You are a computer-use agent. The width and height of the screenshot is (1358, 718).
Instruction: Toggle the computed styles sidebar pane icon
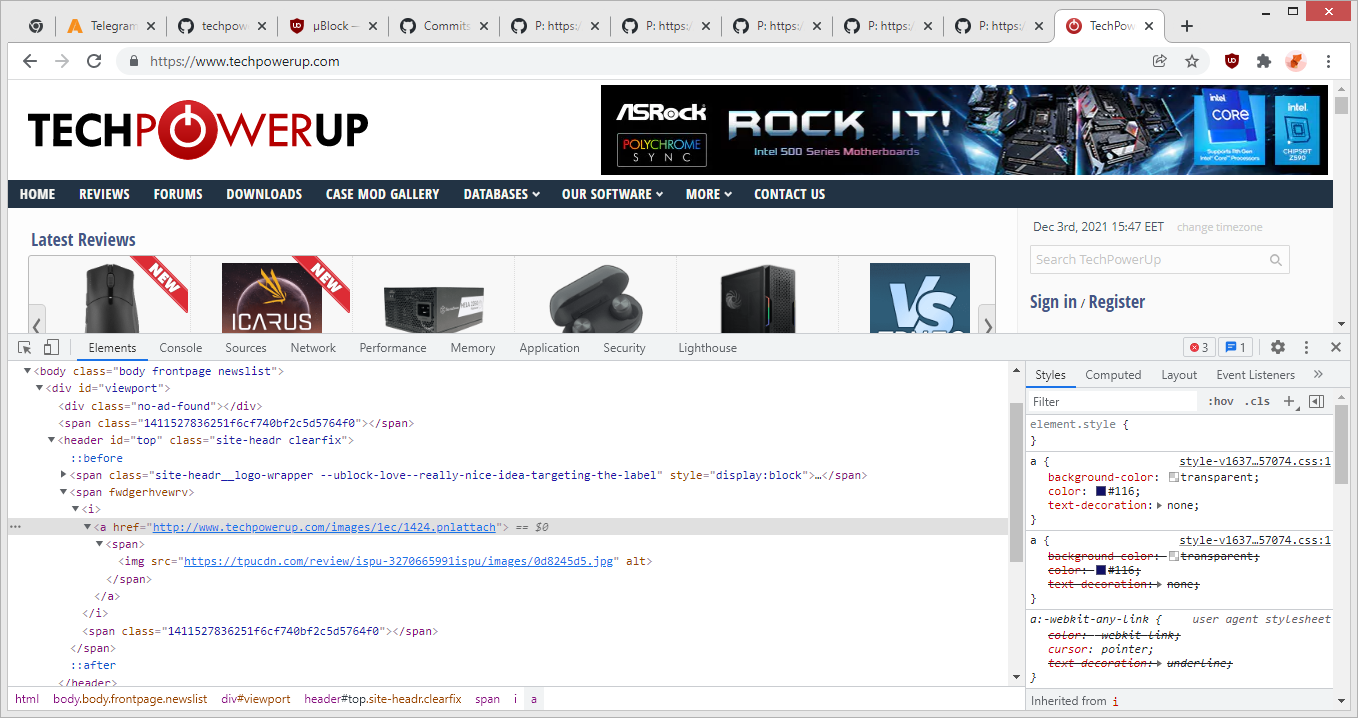point(1317,401)
